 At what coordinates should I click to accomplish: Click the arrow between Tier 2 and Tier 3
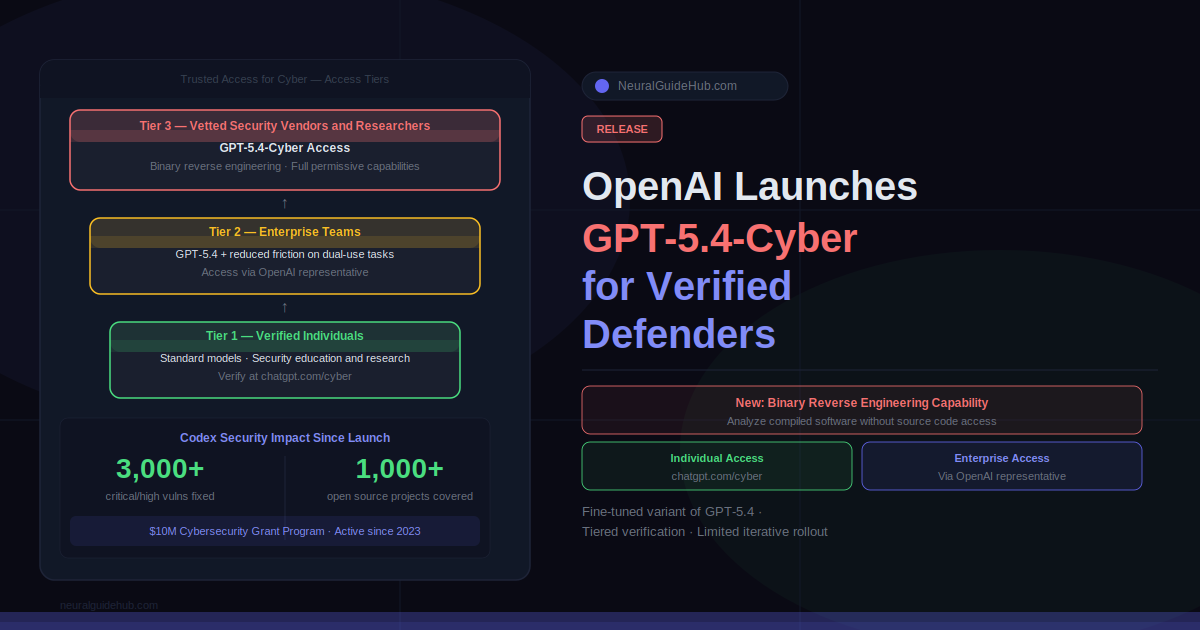coord(285,203)
